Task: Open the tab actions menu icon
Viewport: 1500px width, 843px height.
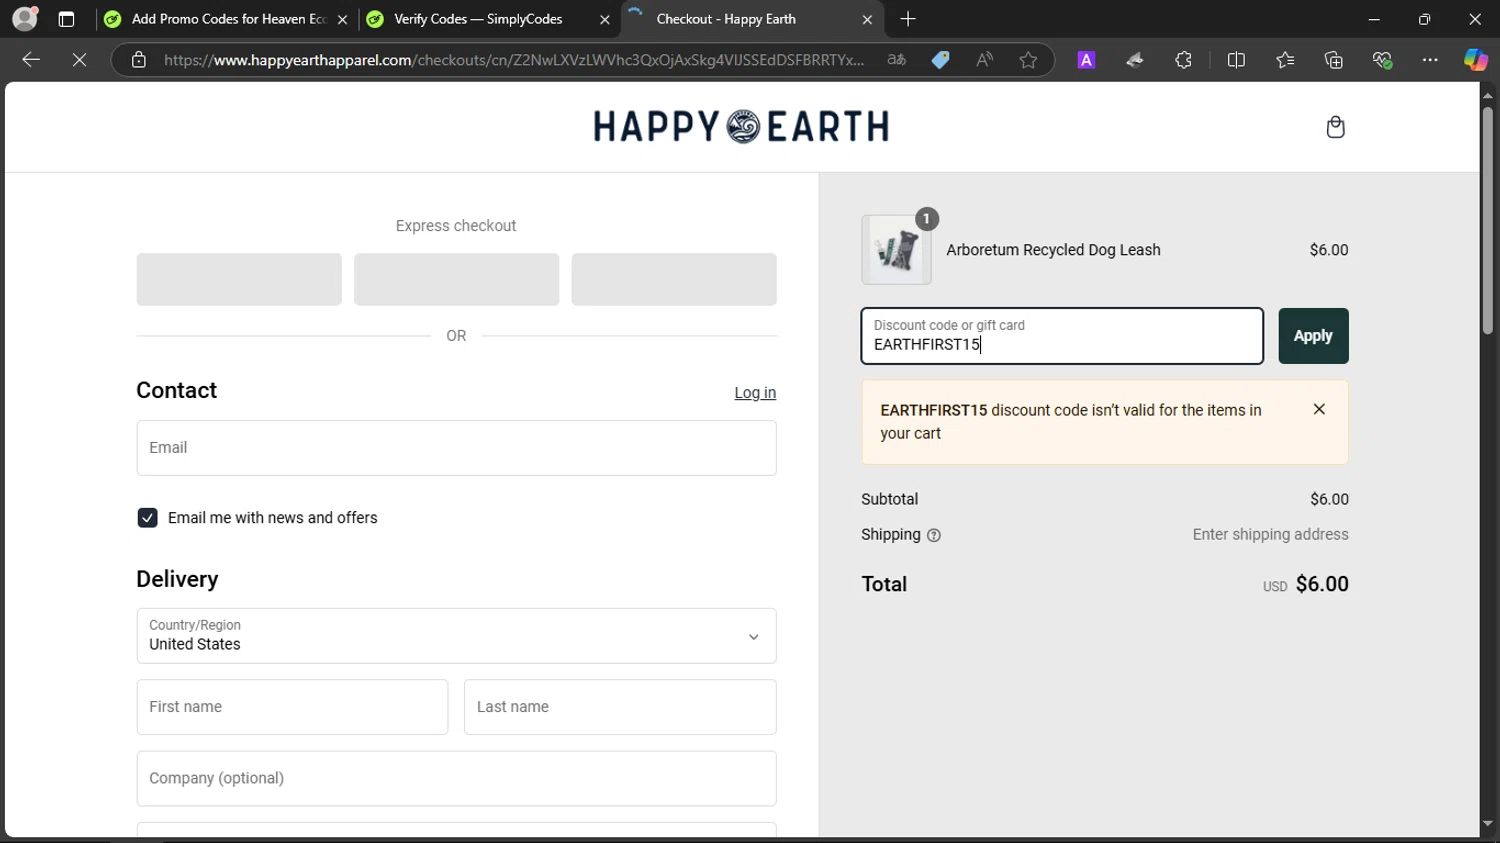Action: [66, 19]
